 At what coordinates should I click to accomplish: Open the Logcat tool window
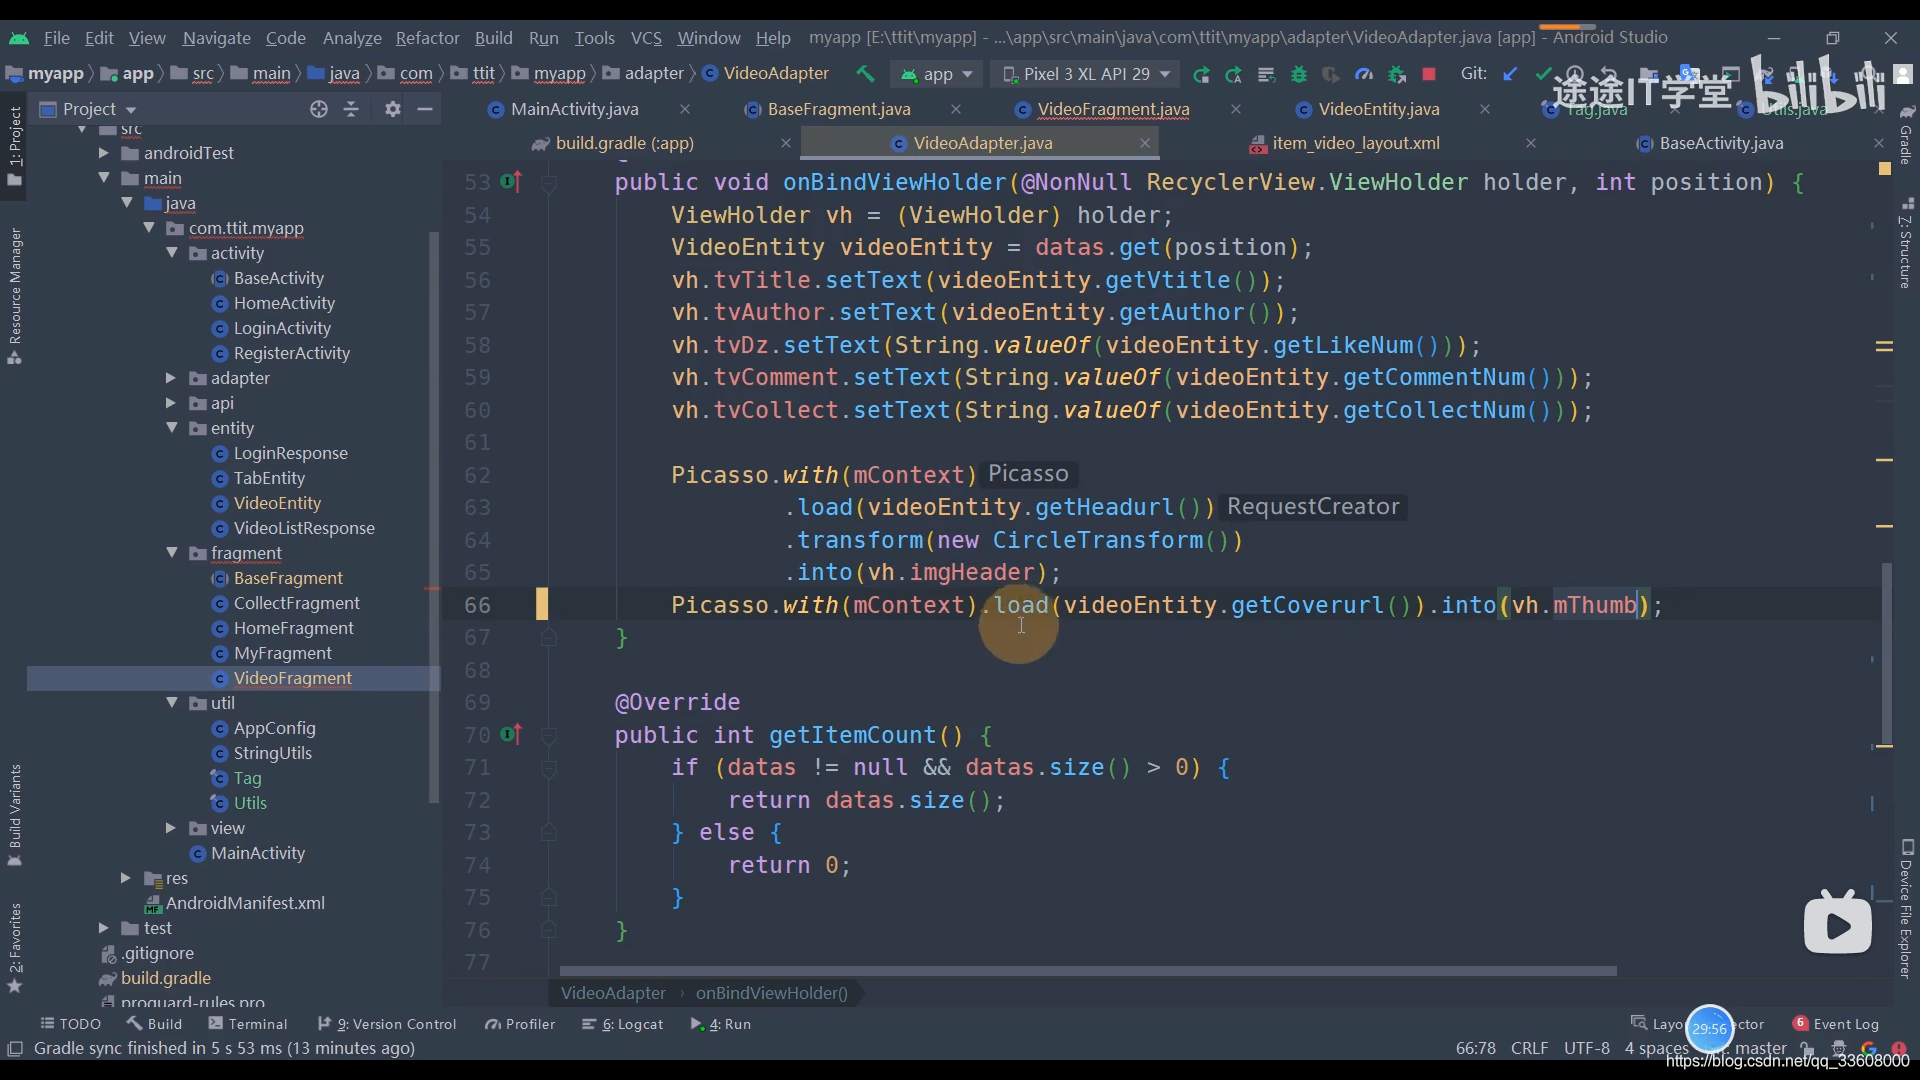pos(623,1024)
